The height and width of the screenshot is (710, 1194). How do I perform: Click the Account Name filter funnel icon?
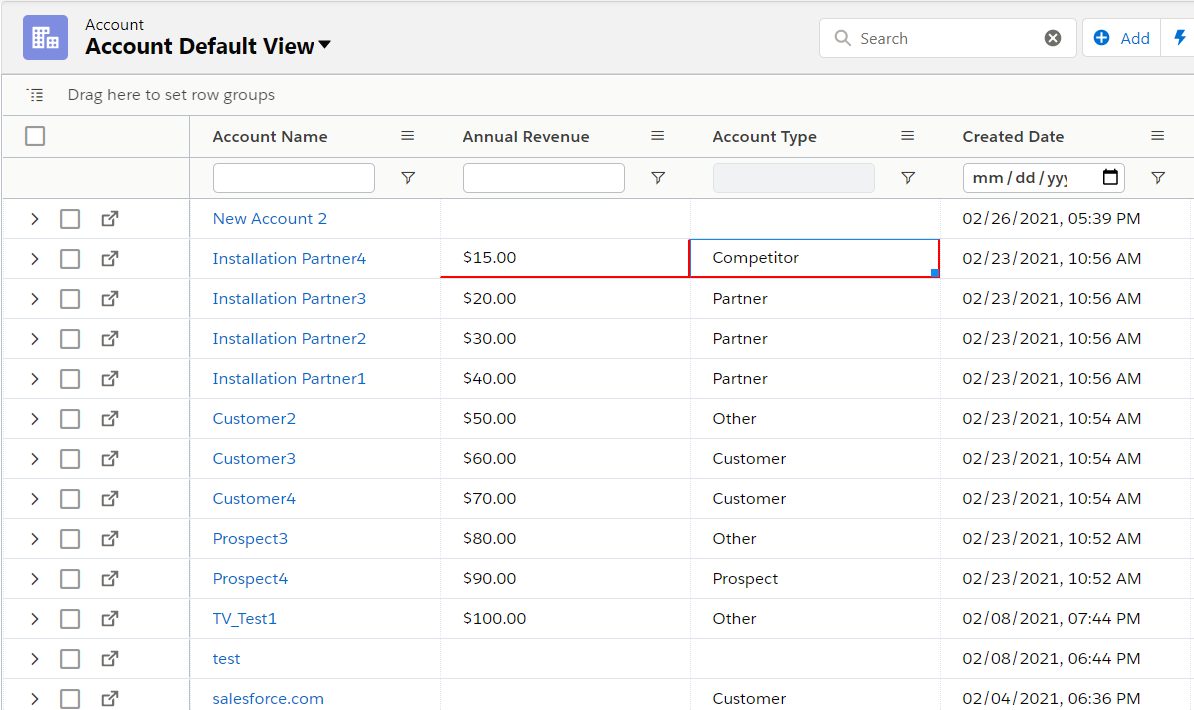408,178
